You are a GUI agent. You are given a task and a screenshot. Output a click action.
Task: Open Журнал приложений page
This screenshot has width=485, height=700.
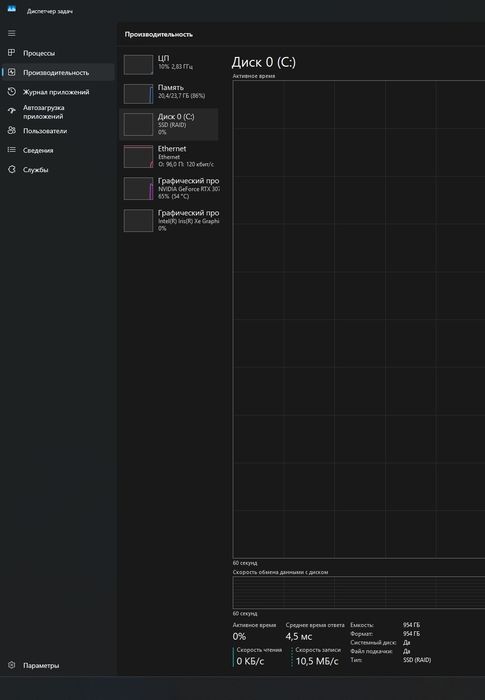(x=57, y=92)
